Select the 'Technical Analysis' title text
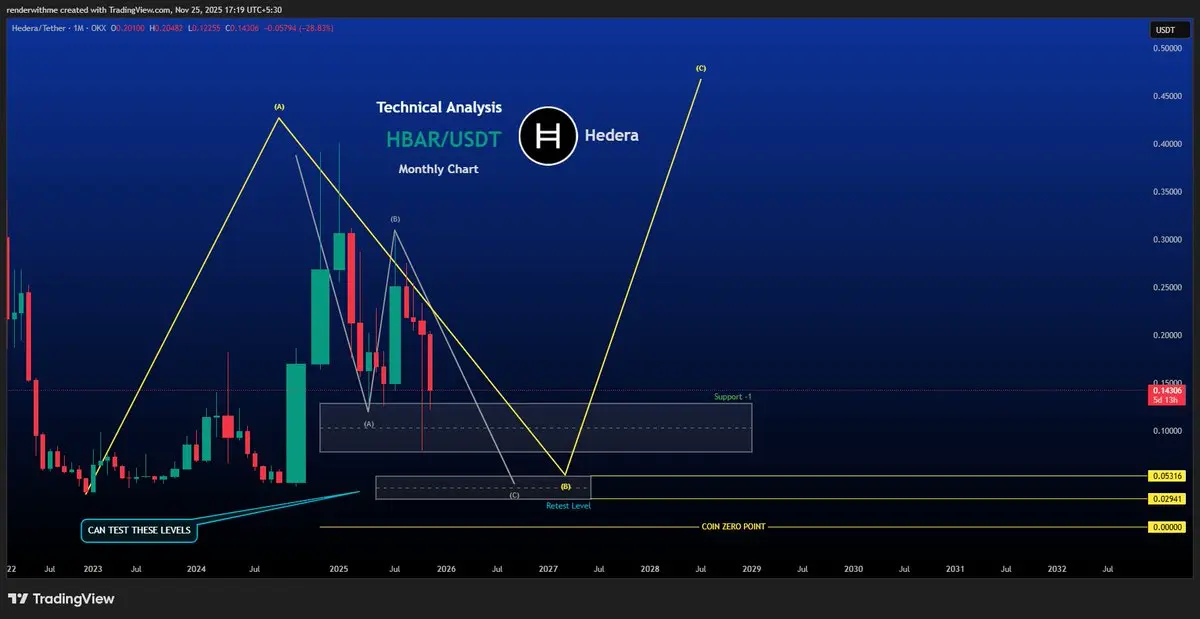1200x619 pixels. pos(439,107)
